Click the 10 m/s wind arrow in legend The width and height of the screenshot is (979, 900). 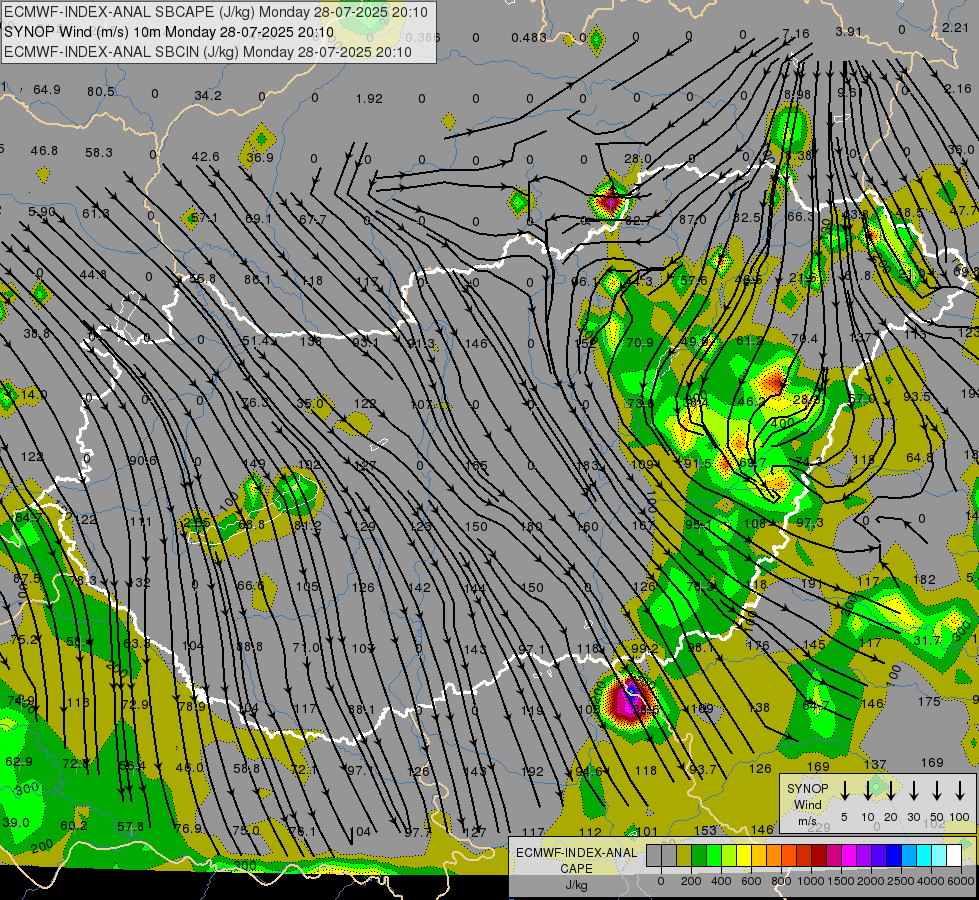[x=868, y=791]
